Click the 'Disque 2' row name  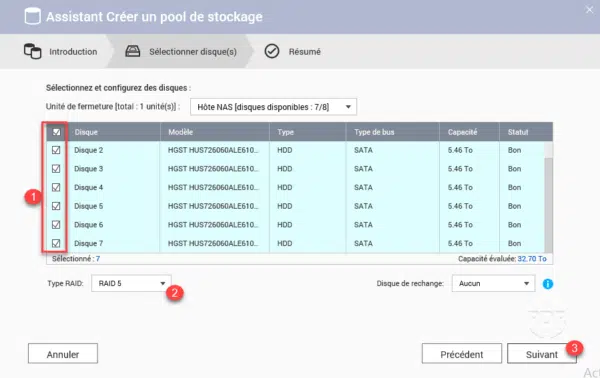pos(88,150)
